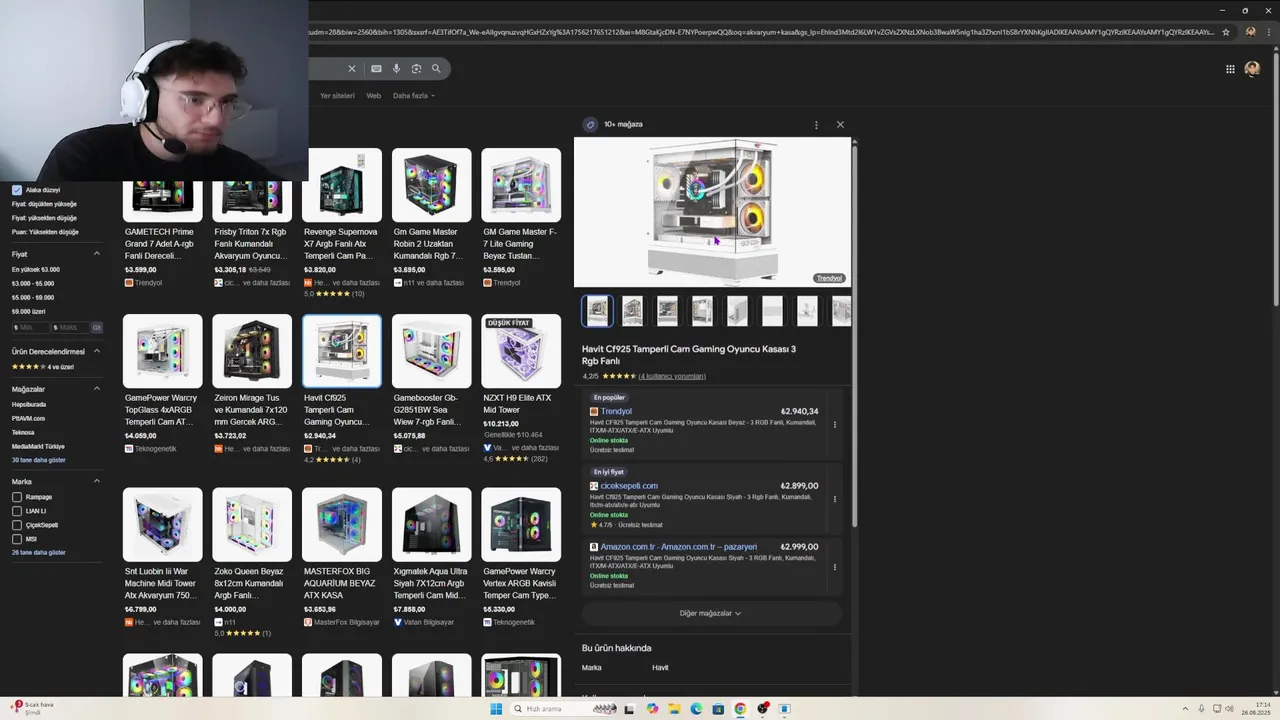This screenshot has width=1280, height=720.
Task: Tick the LIAN LI brand checkbox
Action: click(17, 511)
